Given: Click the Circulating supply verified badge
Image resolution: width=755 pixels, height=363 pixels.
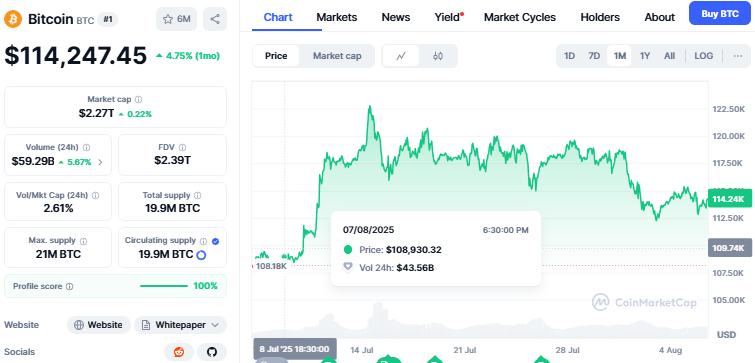Looking at the screenshot, I should (215, 241).
